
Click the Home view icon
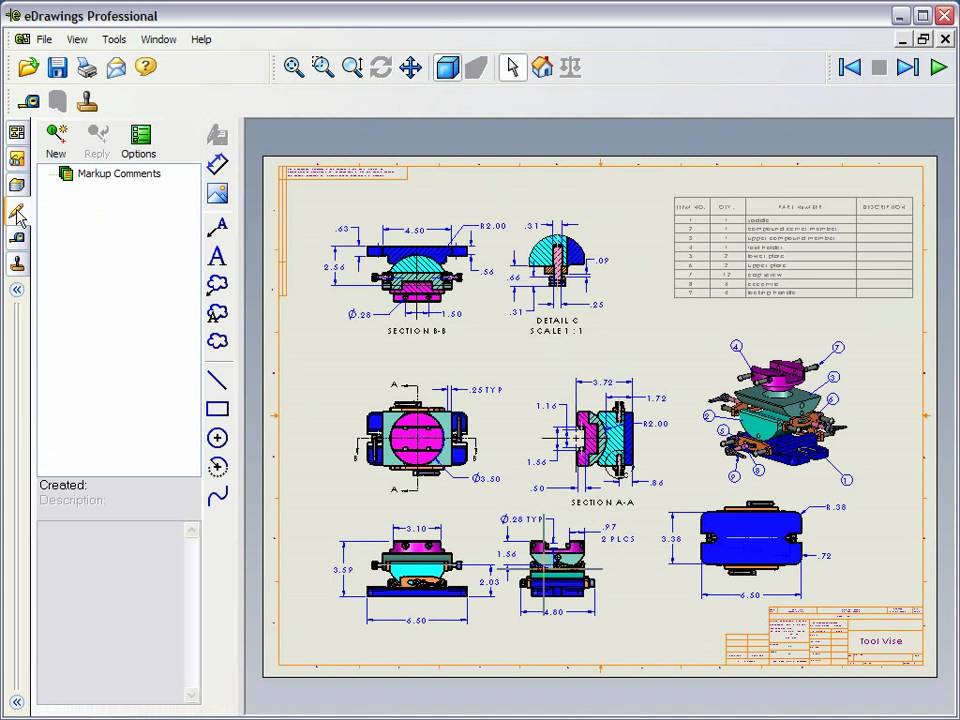pos(542,67)
